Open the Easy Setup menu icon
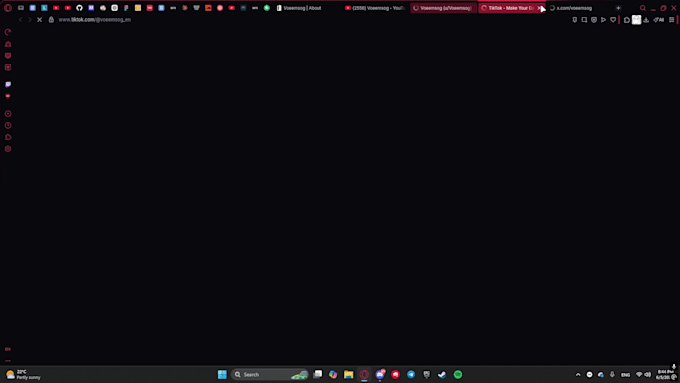The height and width of the screenshot is (383, 680). (x=672, y=20)
